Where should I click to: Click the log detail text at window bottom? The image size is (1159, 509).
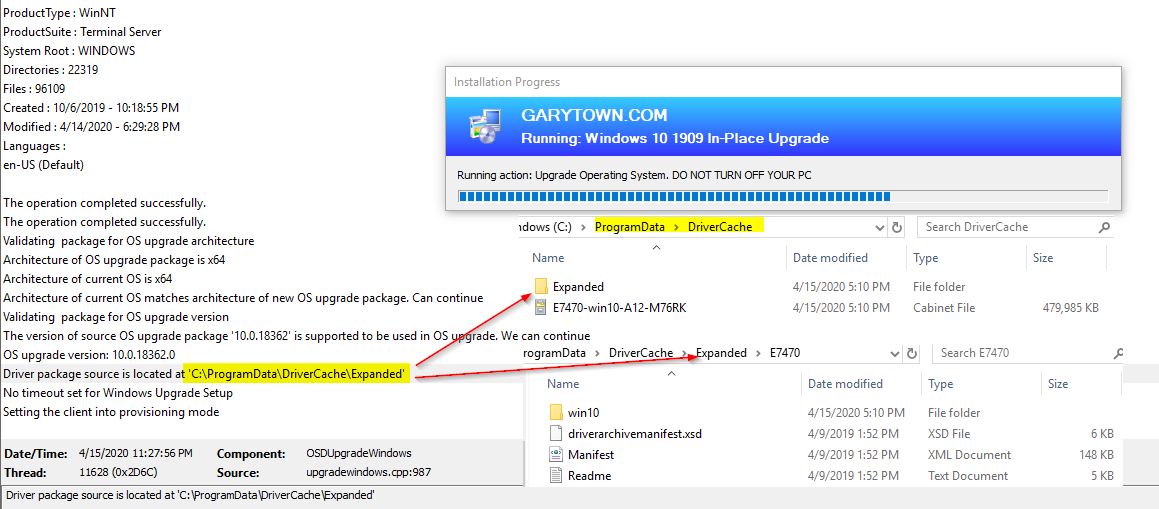coord(189,496)
